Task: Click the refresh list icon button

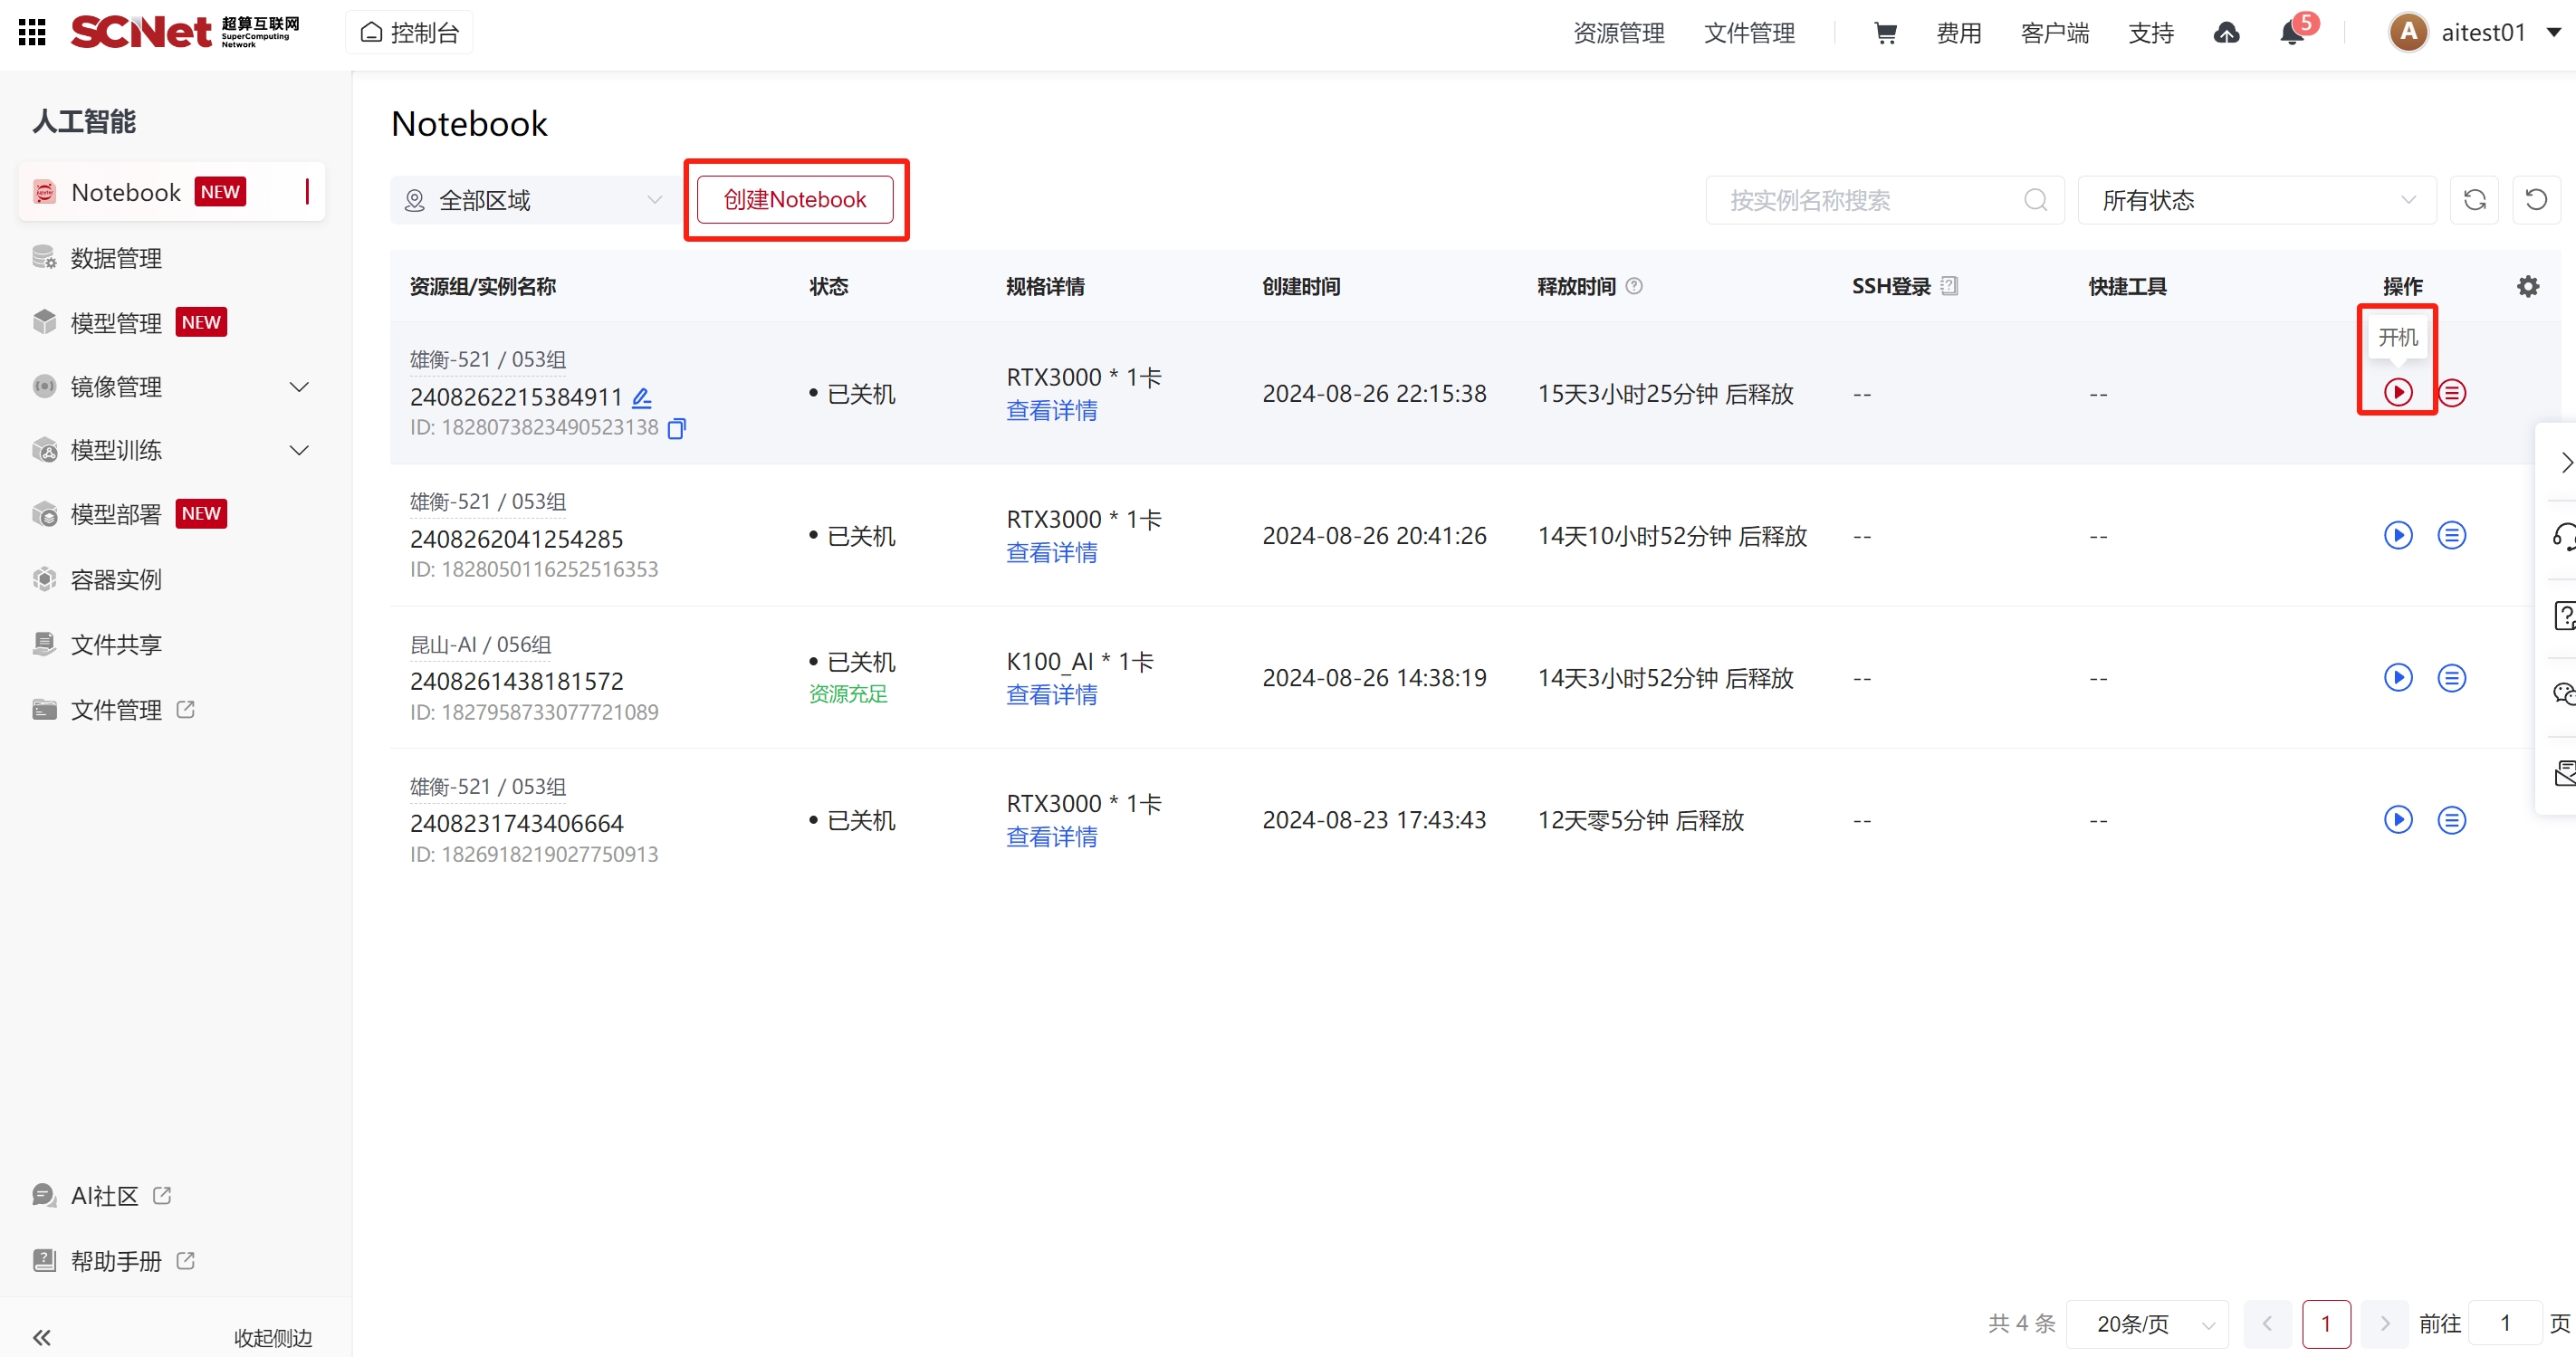Action: (2474, 200)
